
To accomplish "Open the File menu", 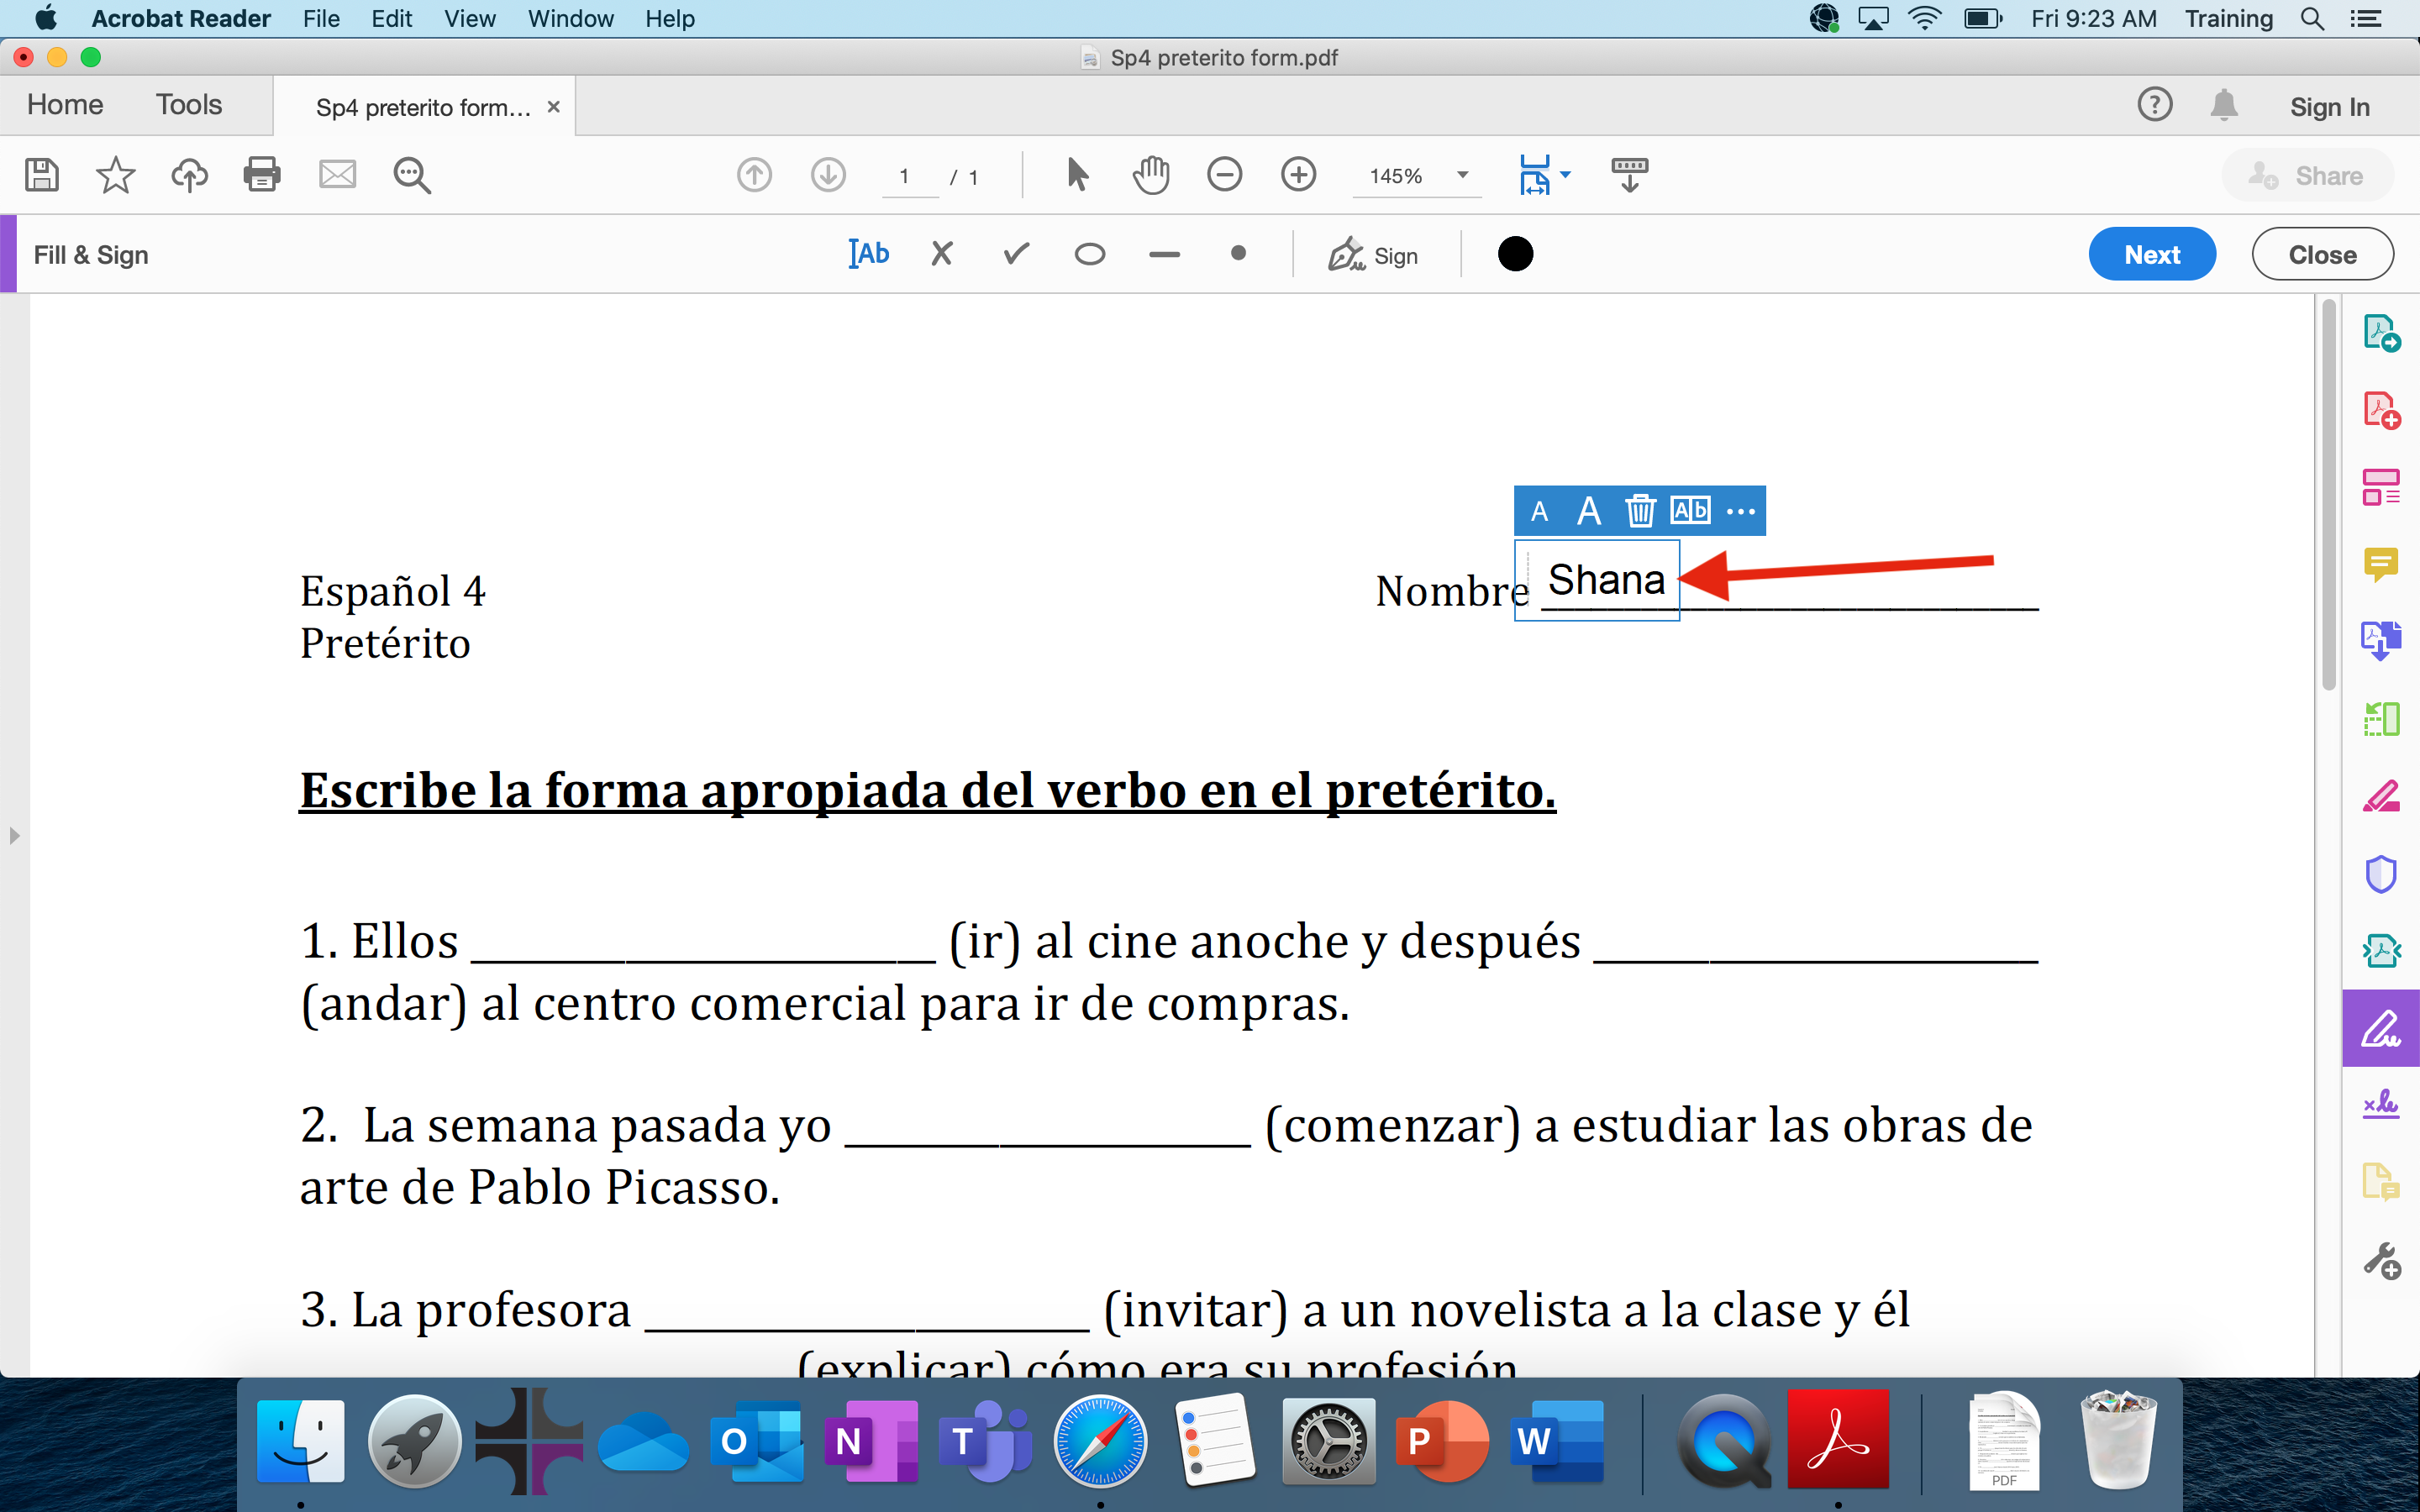I will click(x=321, y=18).
